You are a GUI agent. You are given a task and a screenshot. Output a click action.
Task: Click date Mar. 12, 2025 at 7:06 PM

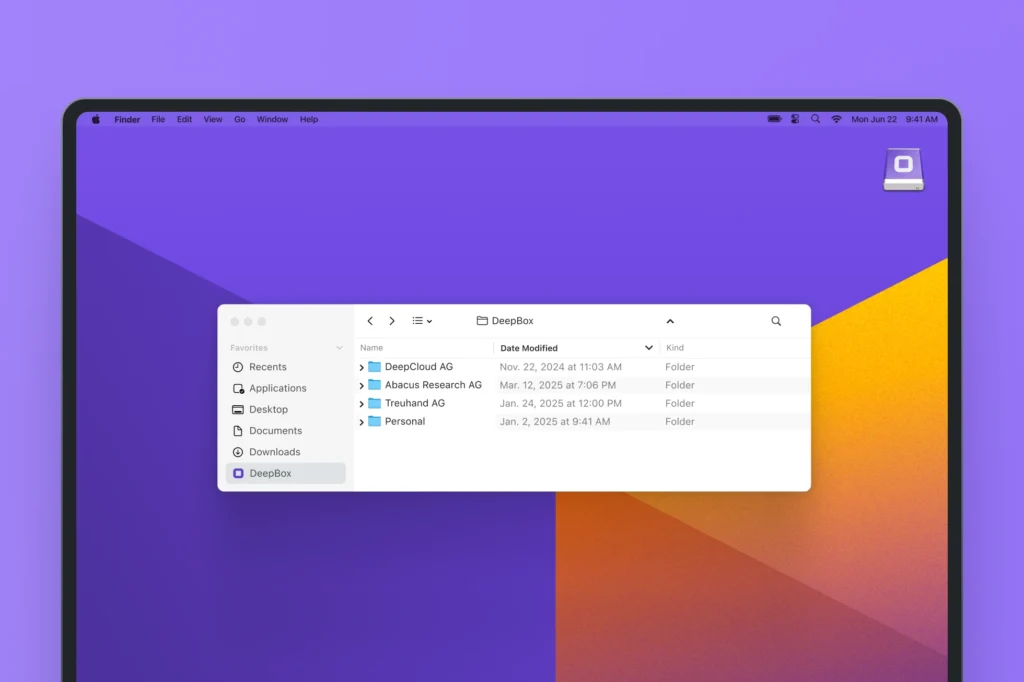(558, 385)
